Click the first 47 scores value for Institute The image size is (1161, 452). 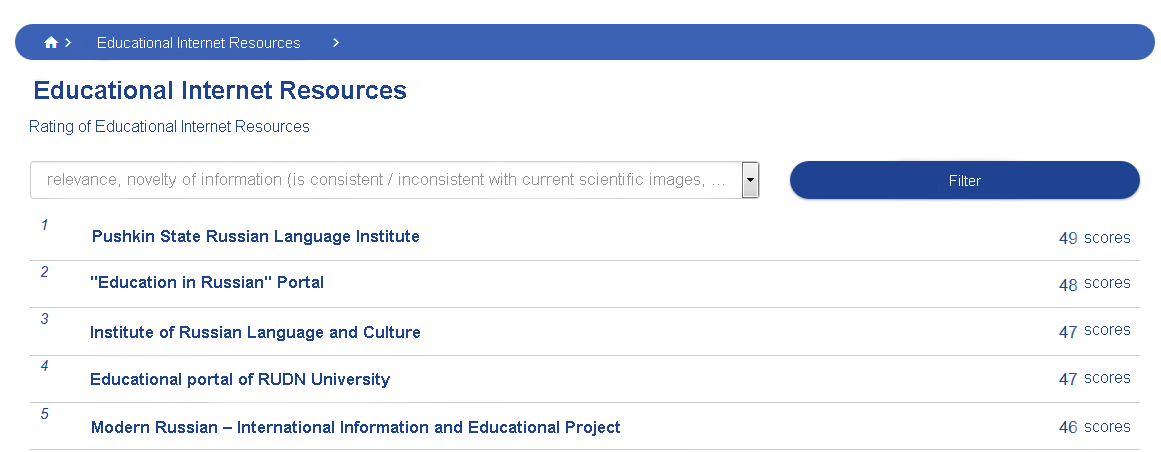pos(1094,331)
